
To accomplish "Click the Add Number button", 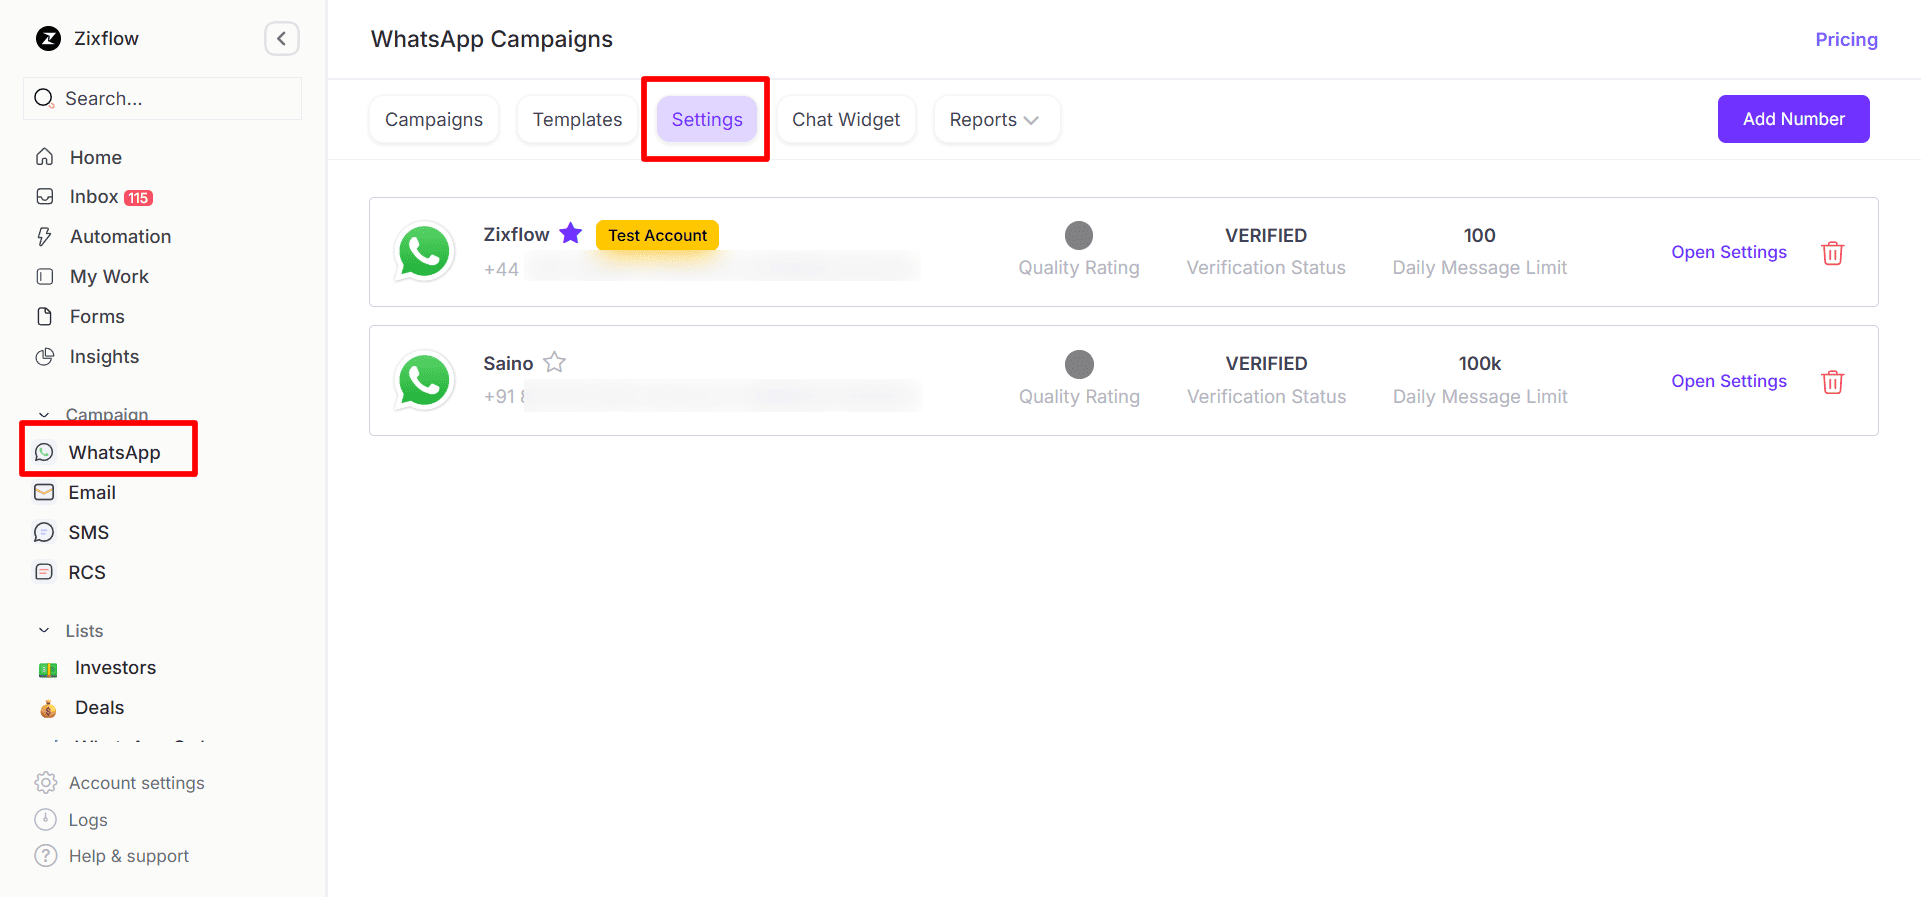I will pyautogui.click(x=1793, y=119).
